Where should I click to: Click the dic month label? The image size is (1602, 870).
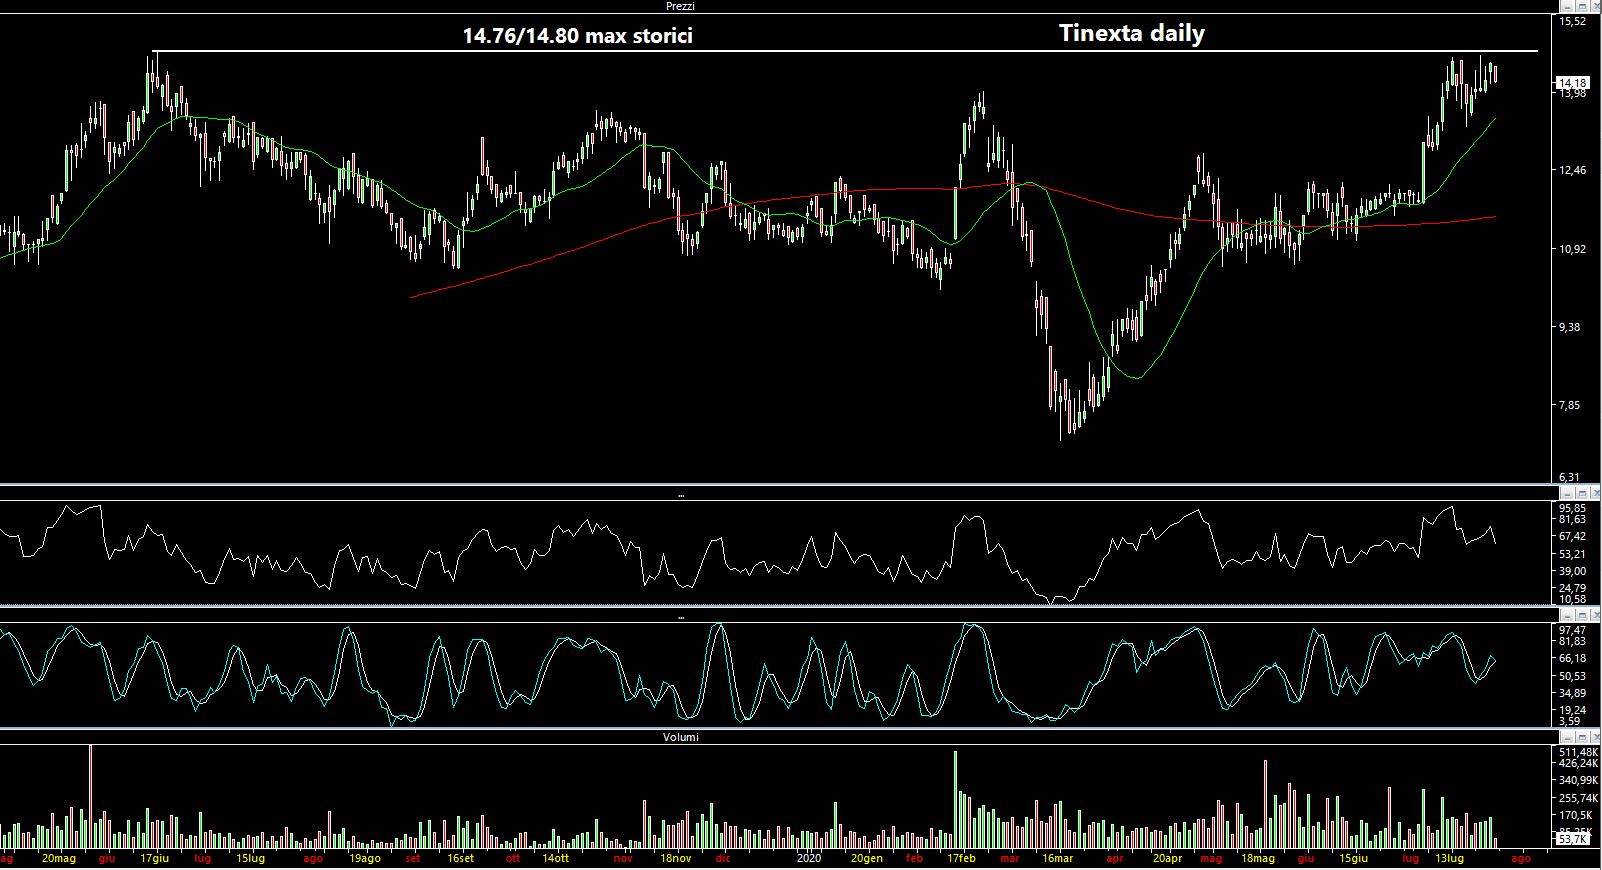[x=723, y=858]
